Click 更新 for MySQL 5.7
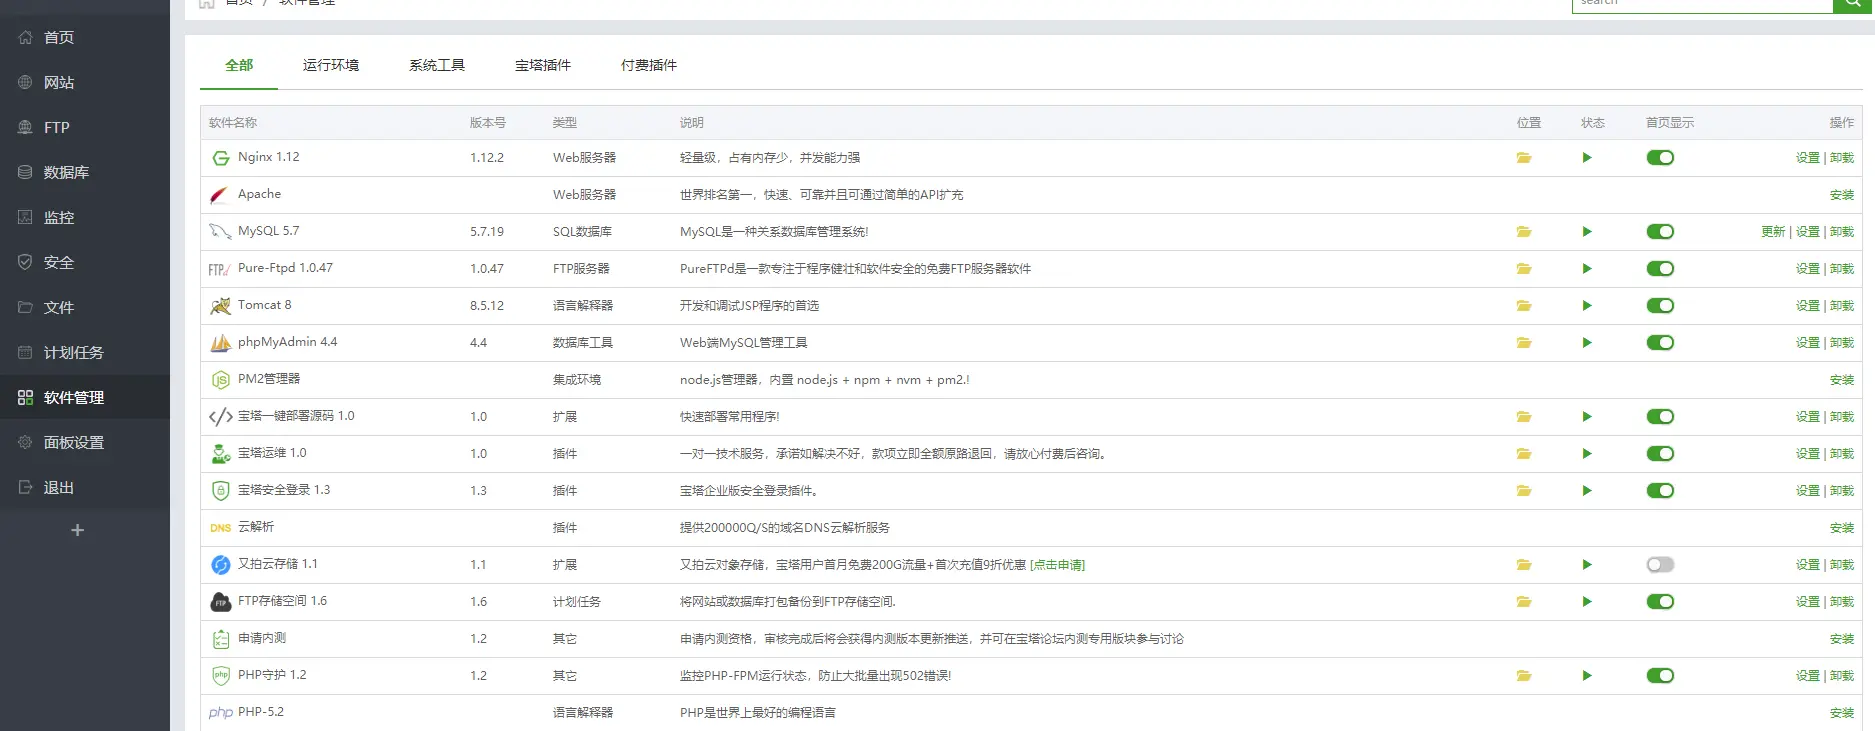The height and width of the screenshot is (731, 1875). point(1773,232)
